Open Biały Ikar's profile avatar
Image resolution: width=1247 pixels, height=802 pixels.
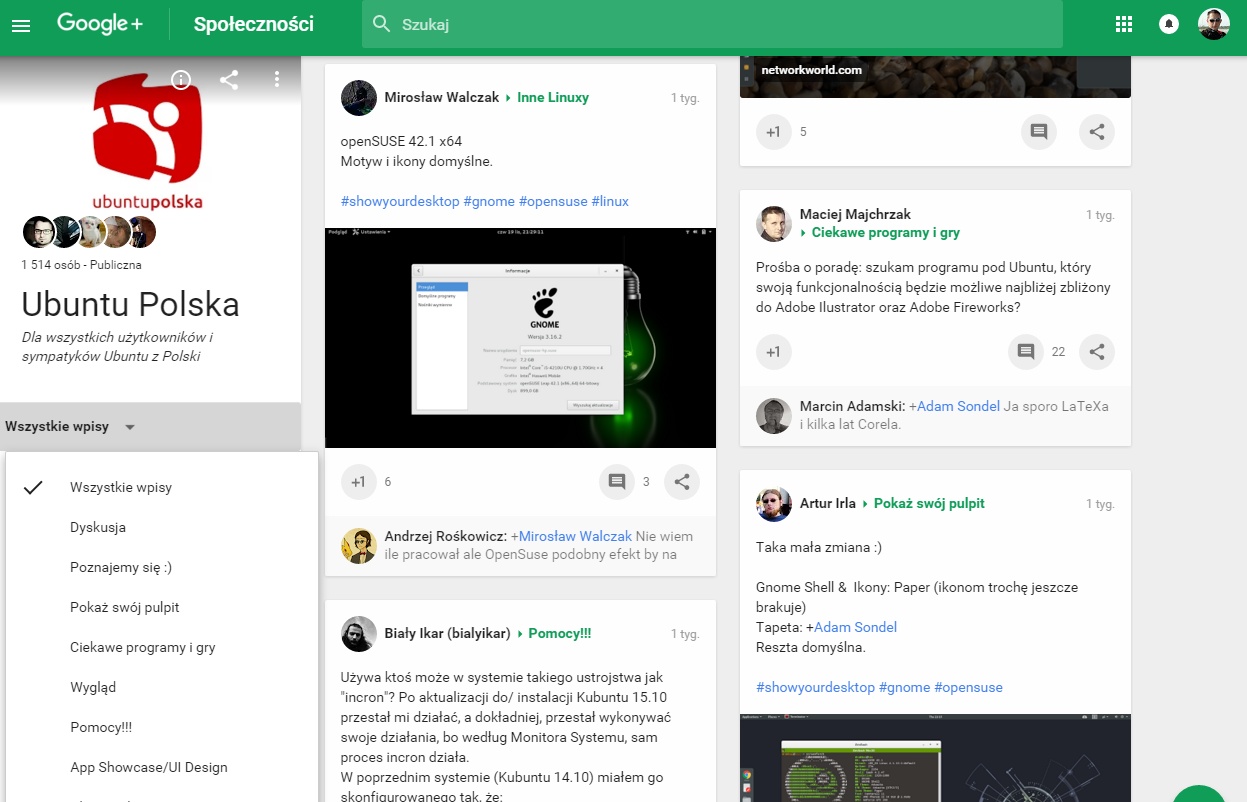(x=359, y=634)
